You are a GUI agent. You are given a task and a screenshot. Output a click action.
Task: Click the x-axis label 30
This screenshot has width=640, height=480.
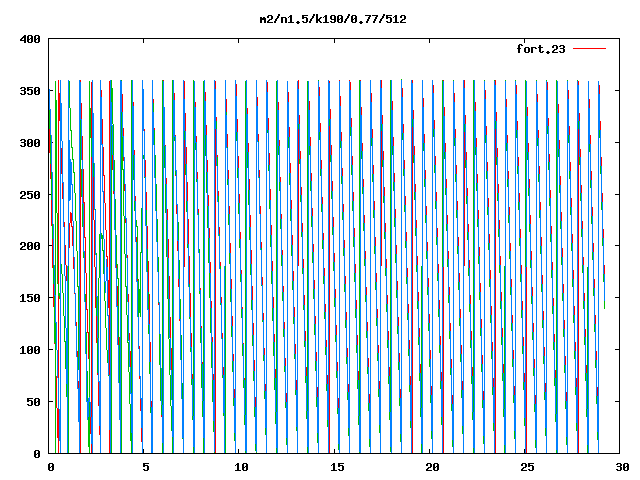pyautogui.click(x=622, y=467)
